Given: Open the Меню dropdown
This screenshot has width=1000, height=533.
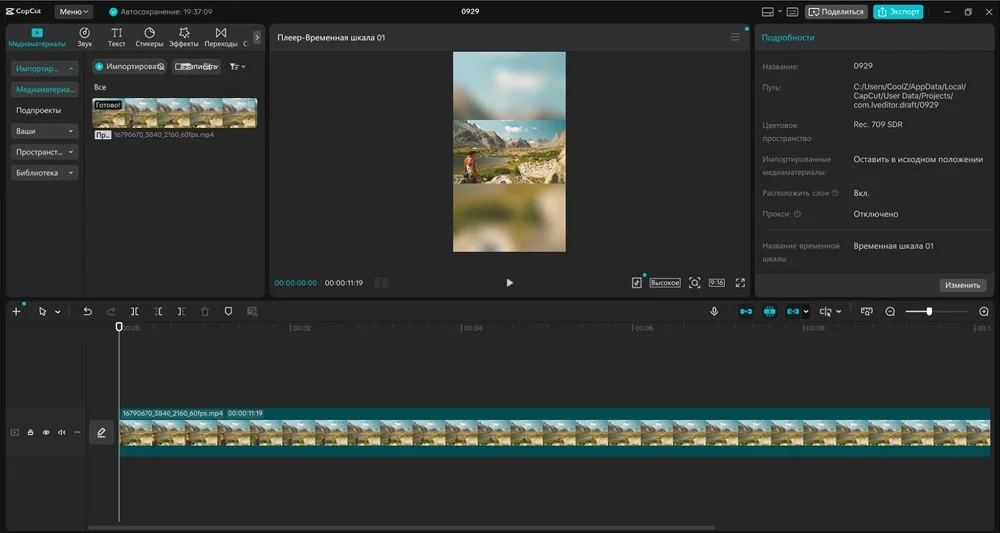Looking at the screenshot, I should tap(74, 11).
